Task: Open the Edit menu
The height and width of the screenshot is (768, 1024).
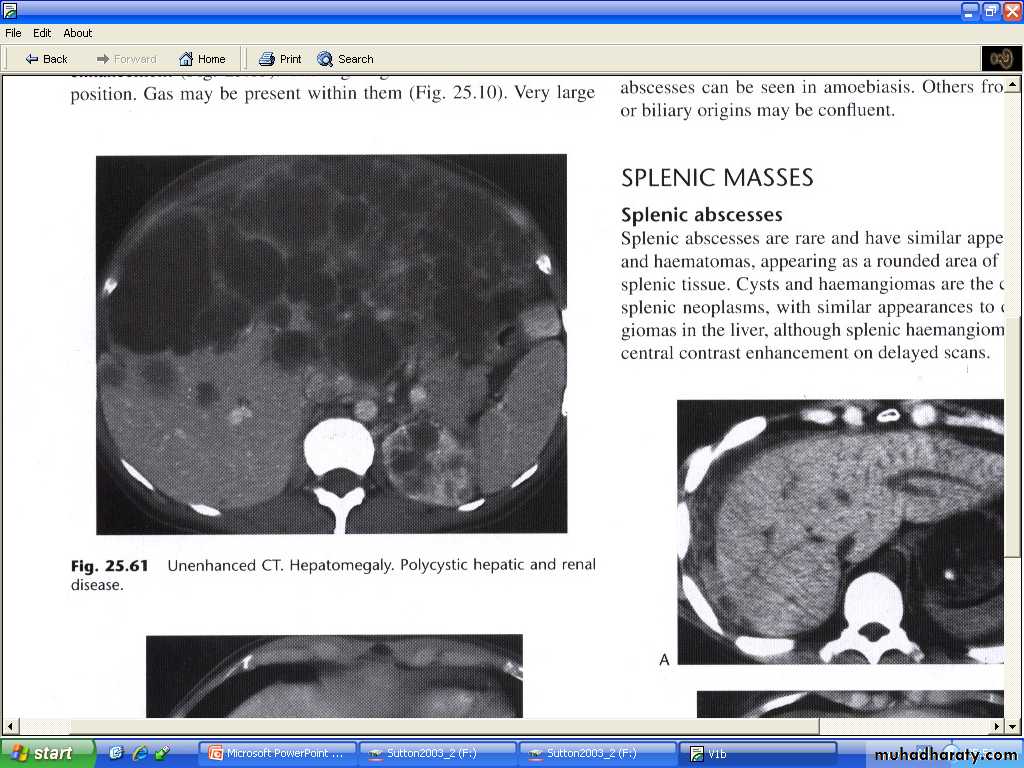Action: (x=42, y=33)
